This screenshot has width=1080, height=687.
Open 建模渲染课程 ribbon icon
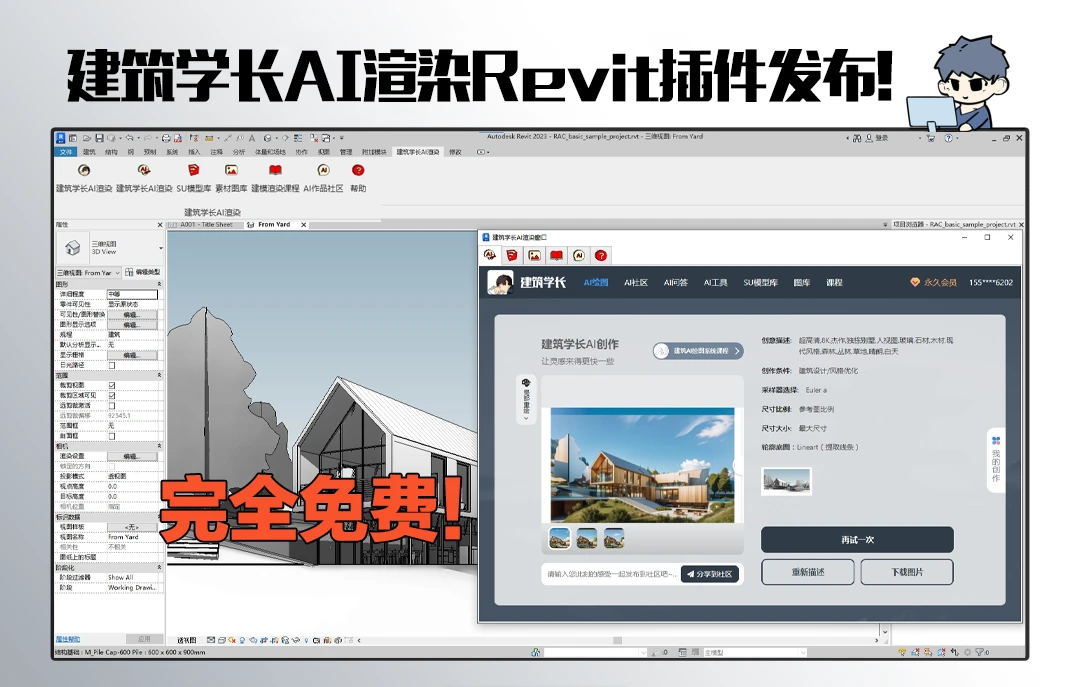coord(275,170)
